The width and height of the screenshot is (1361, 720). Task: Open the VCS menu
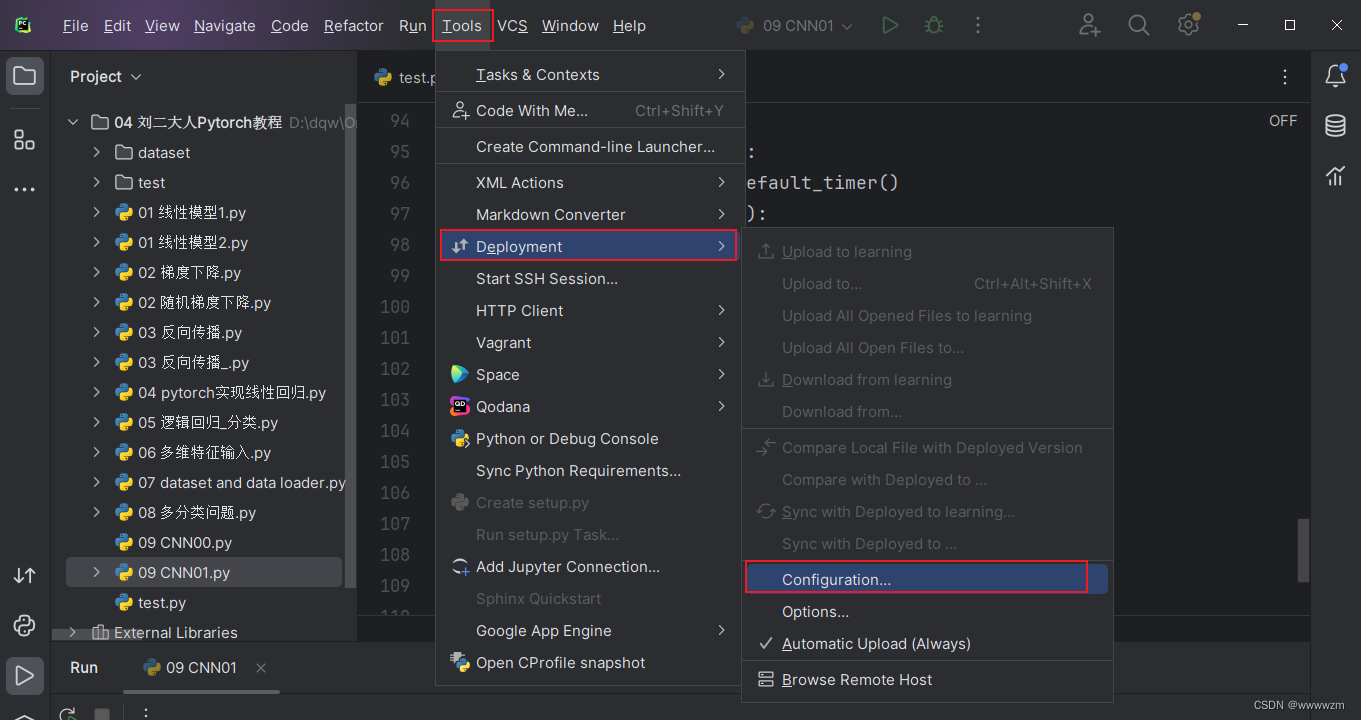click(x=512, y=26)
